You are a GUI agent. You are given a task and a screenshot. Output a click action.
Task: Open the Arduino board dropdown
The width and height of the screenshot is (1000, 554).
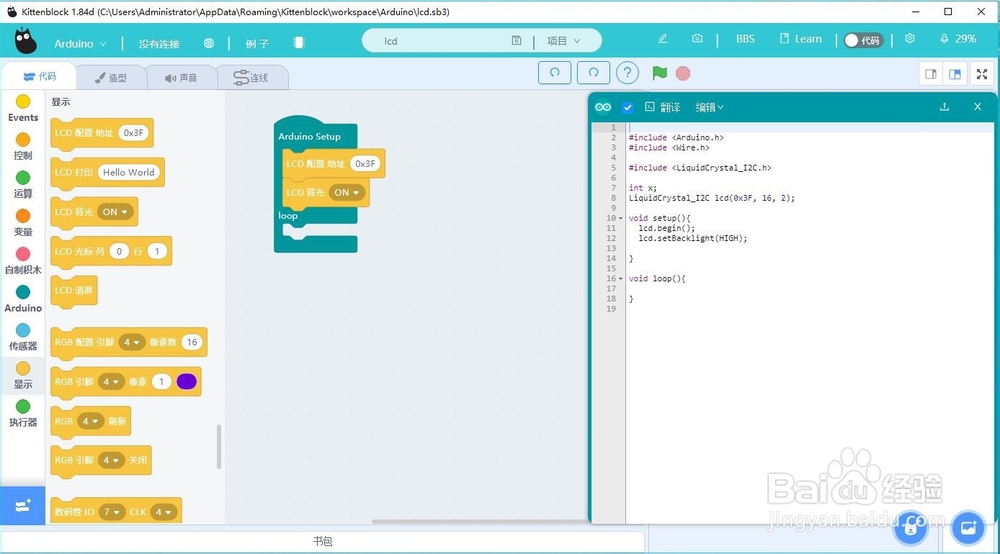tap(80, 43)
